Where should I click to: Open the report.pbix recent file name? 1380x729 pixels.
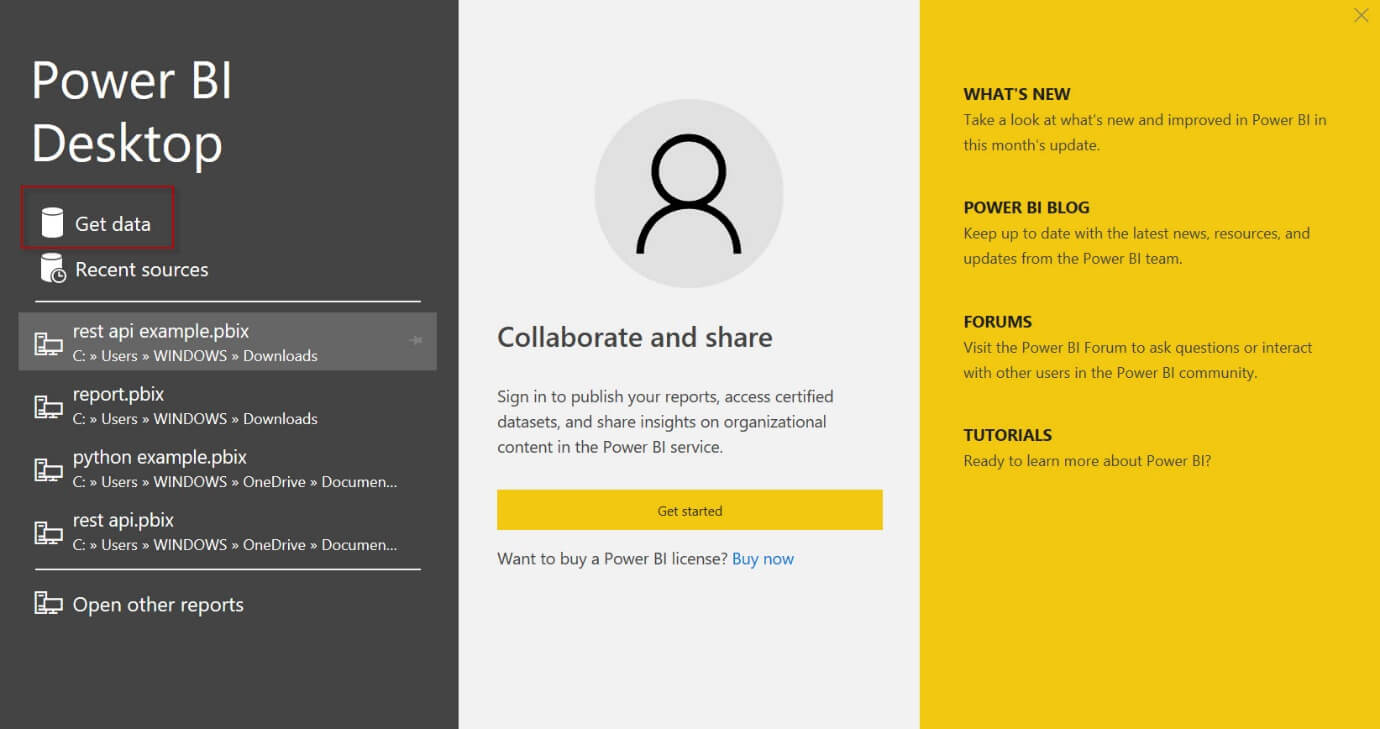118,394
